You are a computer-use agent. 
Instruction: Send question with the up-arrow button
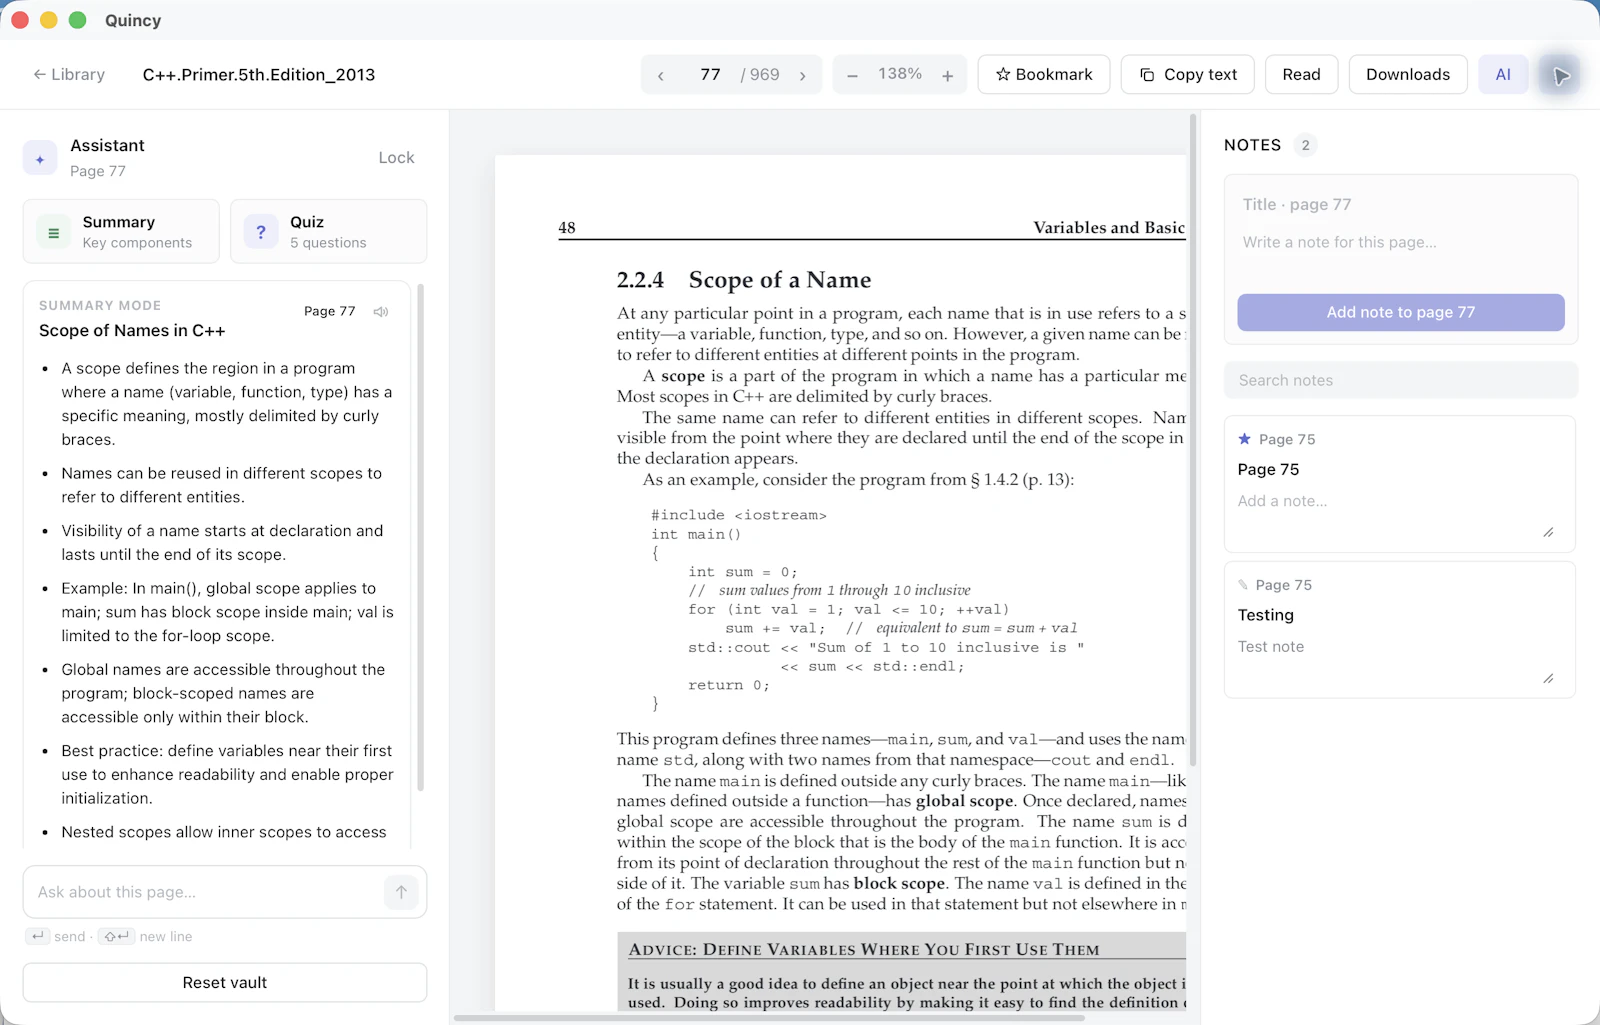(x=401, y=892)
